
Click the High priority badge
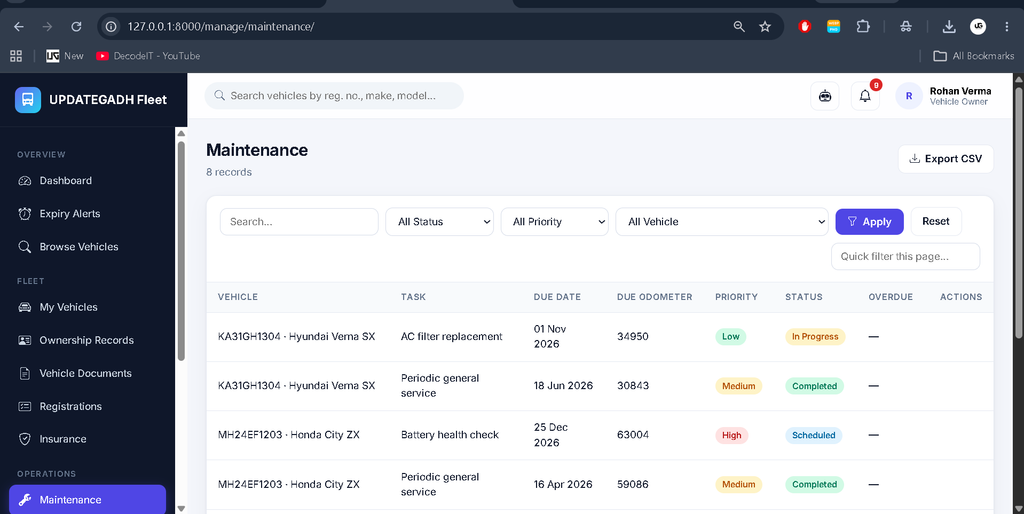coord(731,435)
